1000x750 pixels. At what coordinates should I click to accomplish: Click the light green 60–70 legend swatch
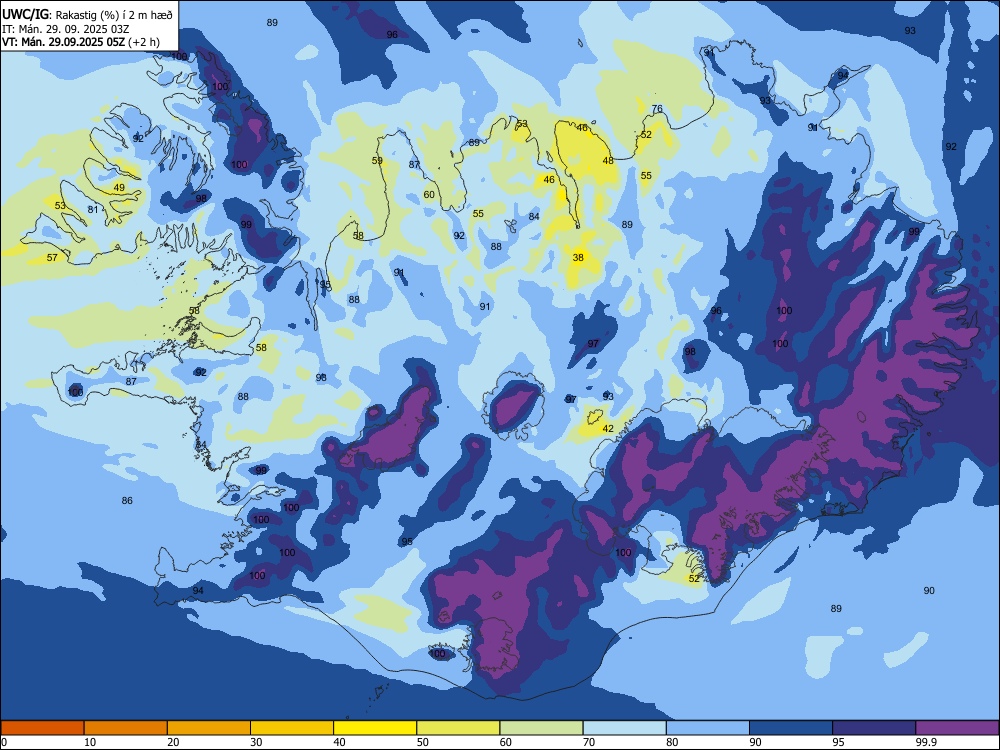pyautogui.click(x=541, y=728)
